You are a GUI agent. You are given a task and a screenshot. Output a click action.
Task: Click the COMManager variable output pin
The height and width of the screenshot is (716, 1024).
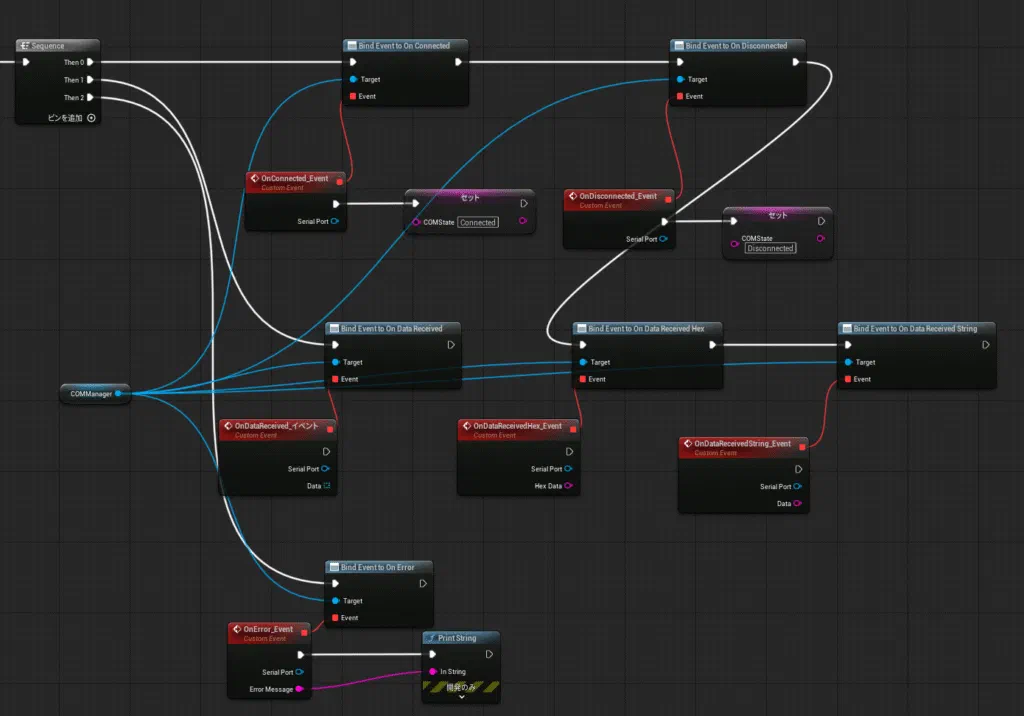tap(118, 393)
